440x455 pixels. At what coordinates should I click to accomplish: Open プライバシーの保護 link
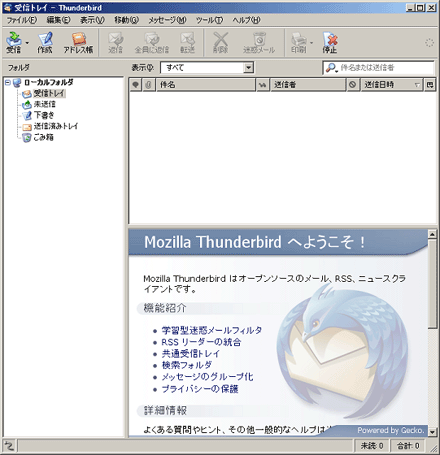(x=200, y=389)
